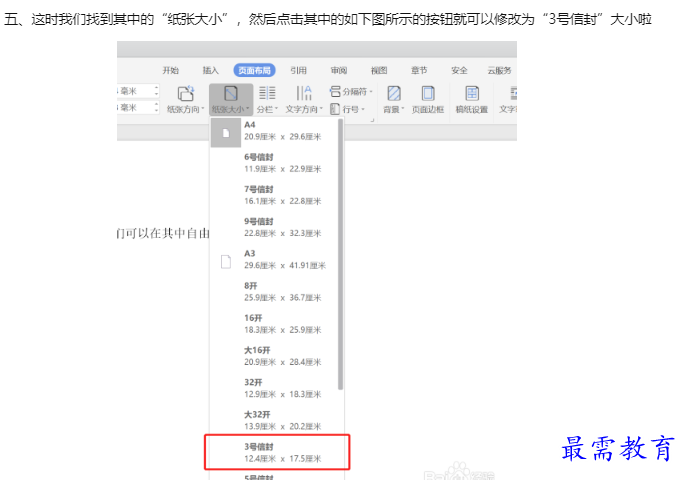Go to the 章节 tab

[x=419, y=70]
